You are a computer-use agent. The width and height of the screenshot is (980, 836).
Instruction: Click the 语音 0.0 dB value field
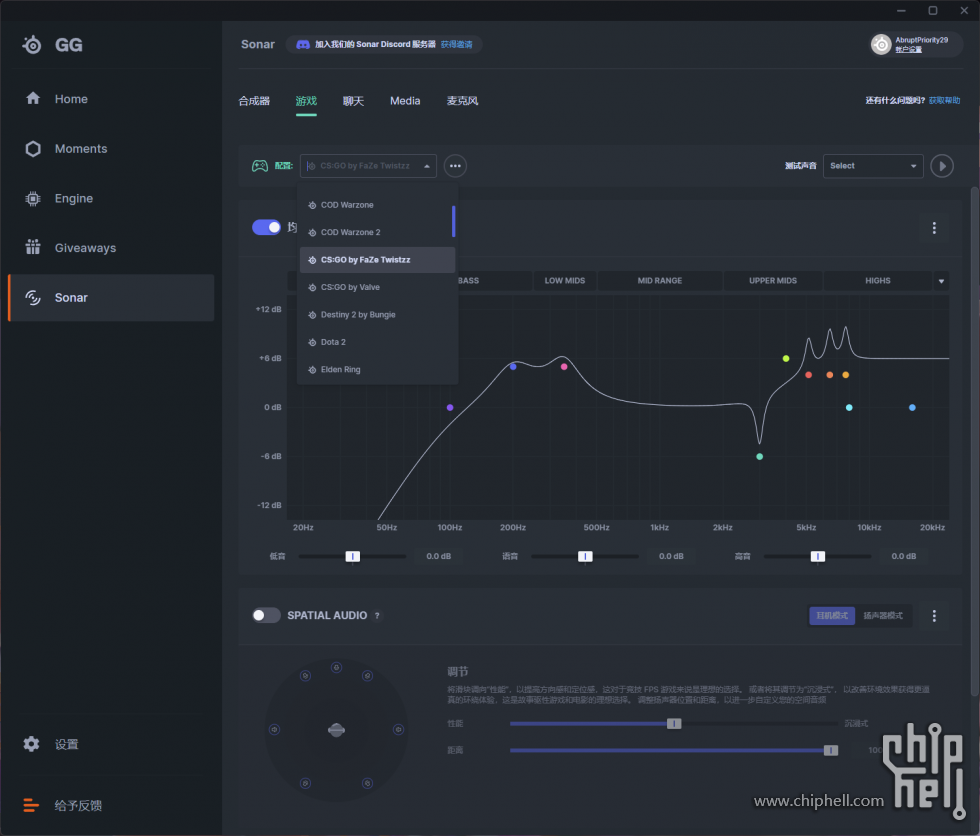point(671,556)
